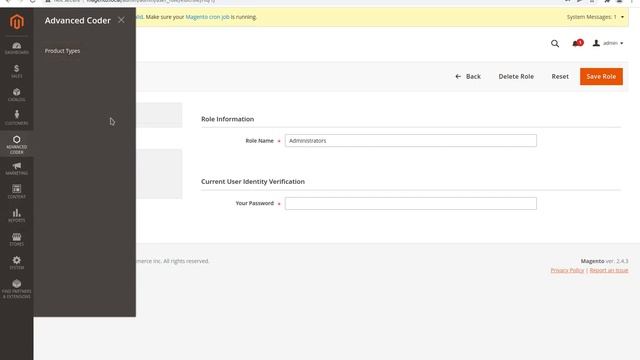
Task: Select the Advanced Coder sidebar item
Action: coord(17,144)
